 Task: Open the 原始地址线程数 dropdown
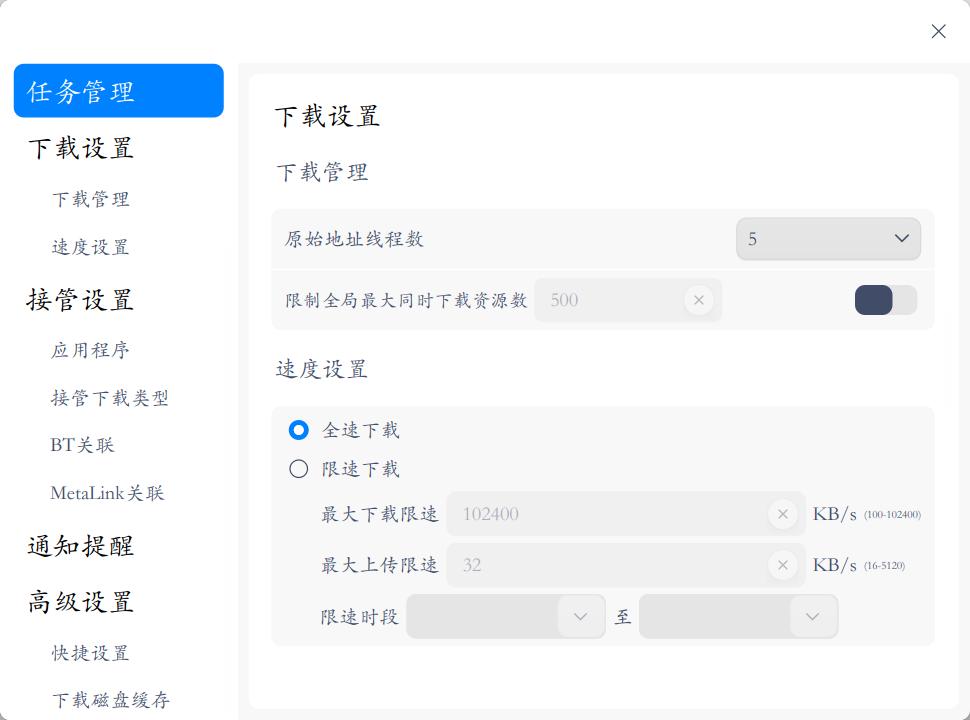tap(828, 239)
